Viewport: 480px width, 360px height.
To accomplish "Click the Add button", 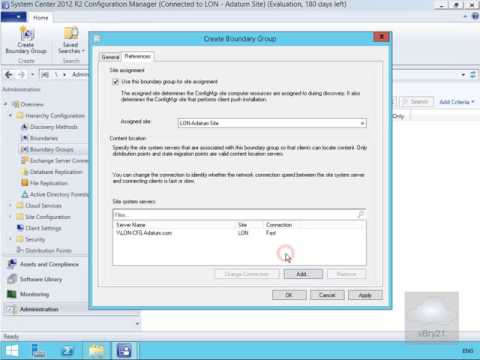I will coord(303,274).
